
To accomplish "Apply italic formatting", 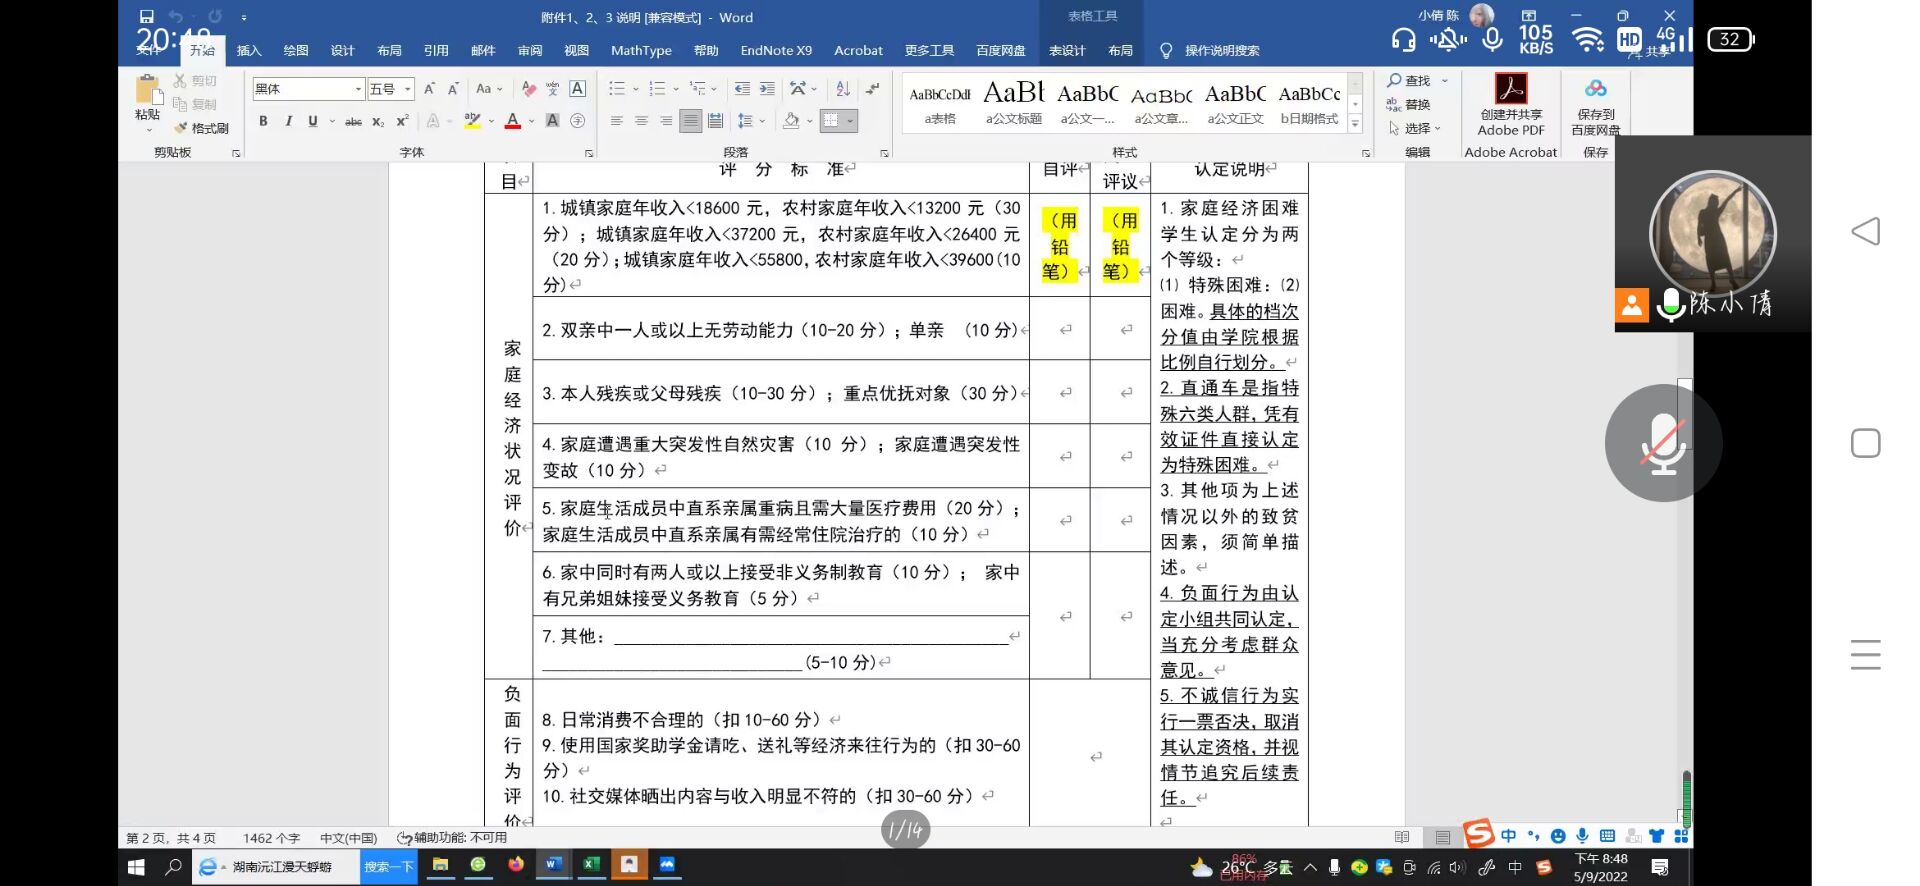I will point(288,121).
